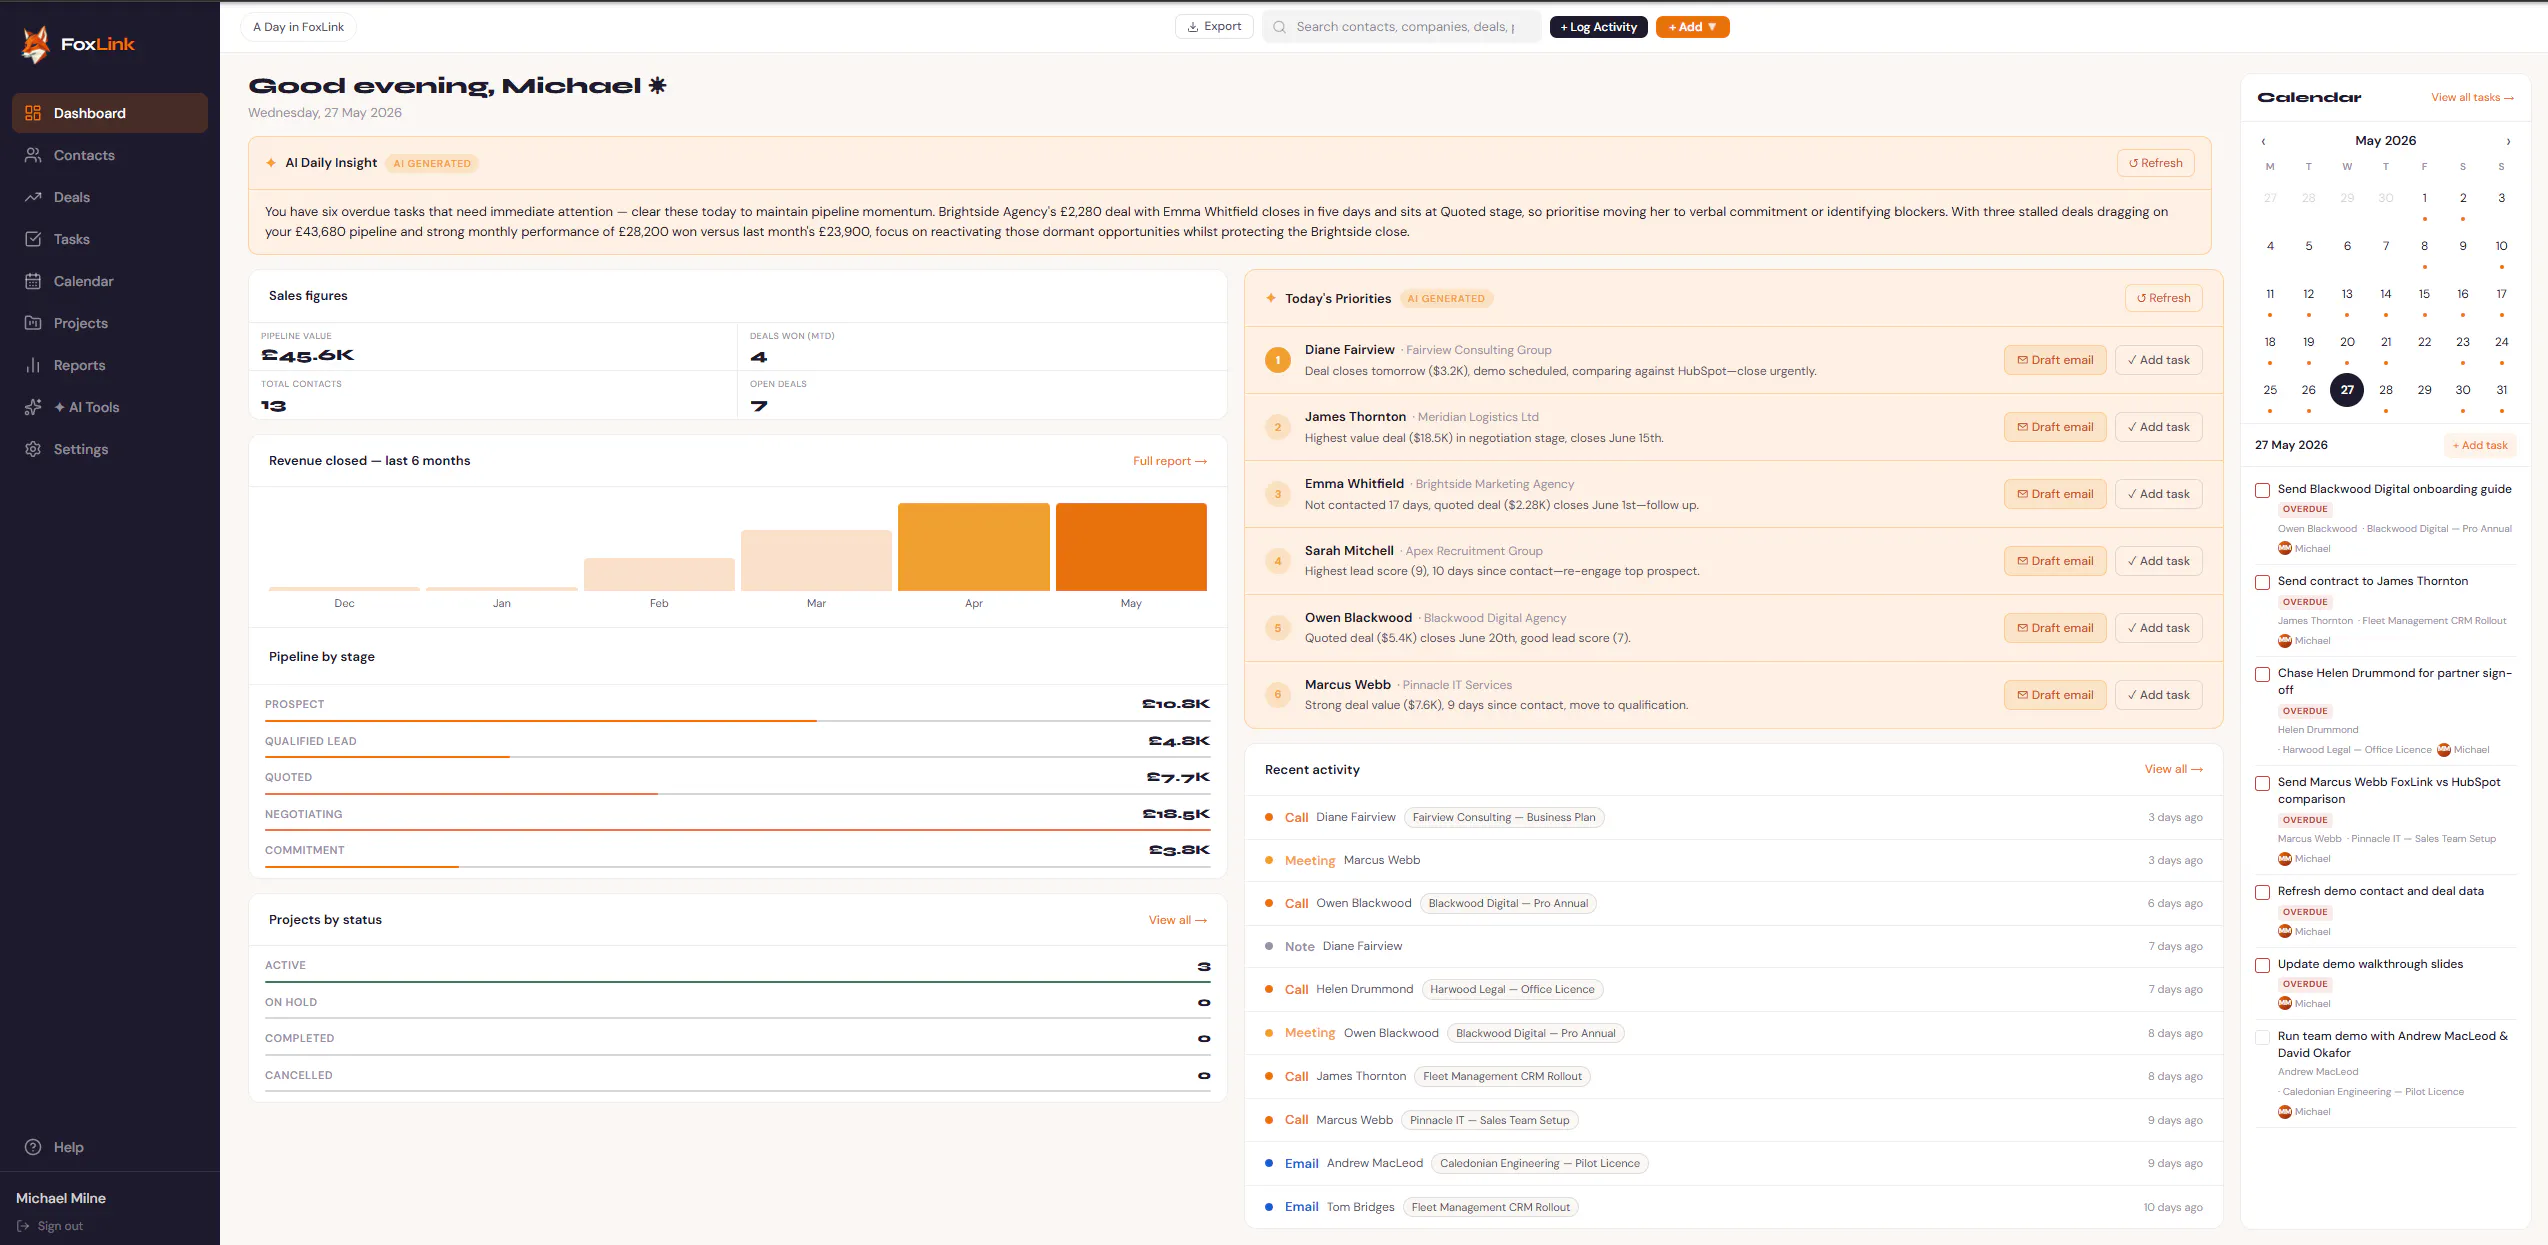Viewport: 2548px width, 1245px height.
Task: Click priority badge 1 for Diane Fairview
Action: 1278,360
